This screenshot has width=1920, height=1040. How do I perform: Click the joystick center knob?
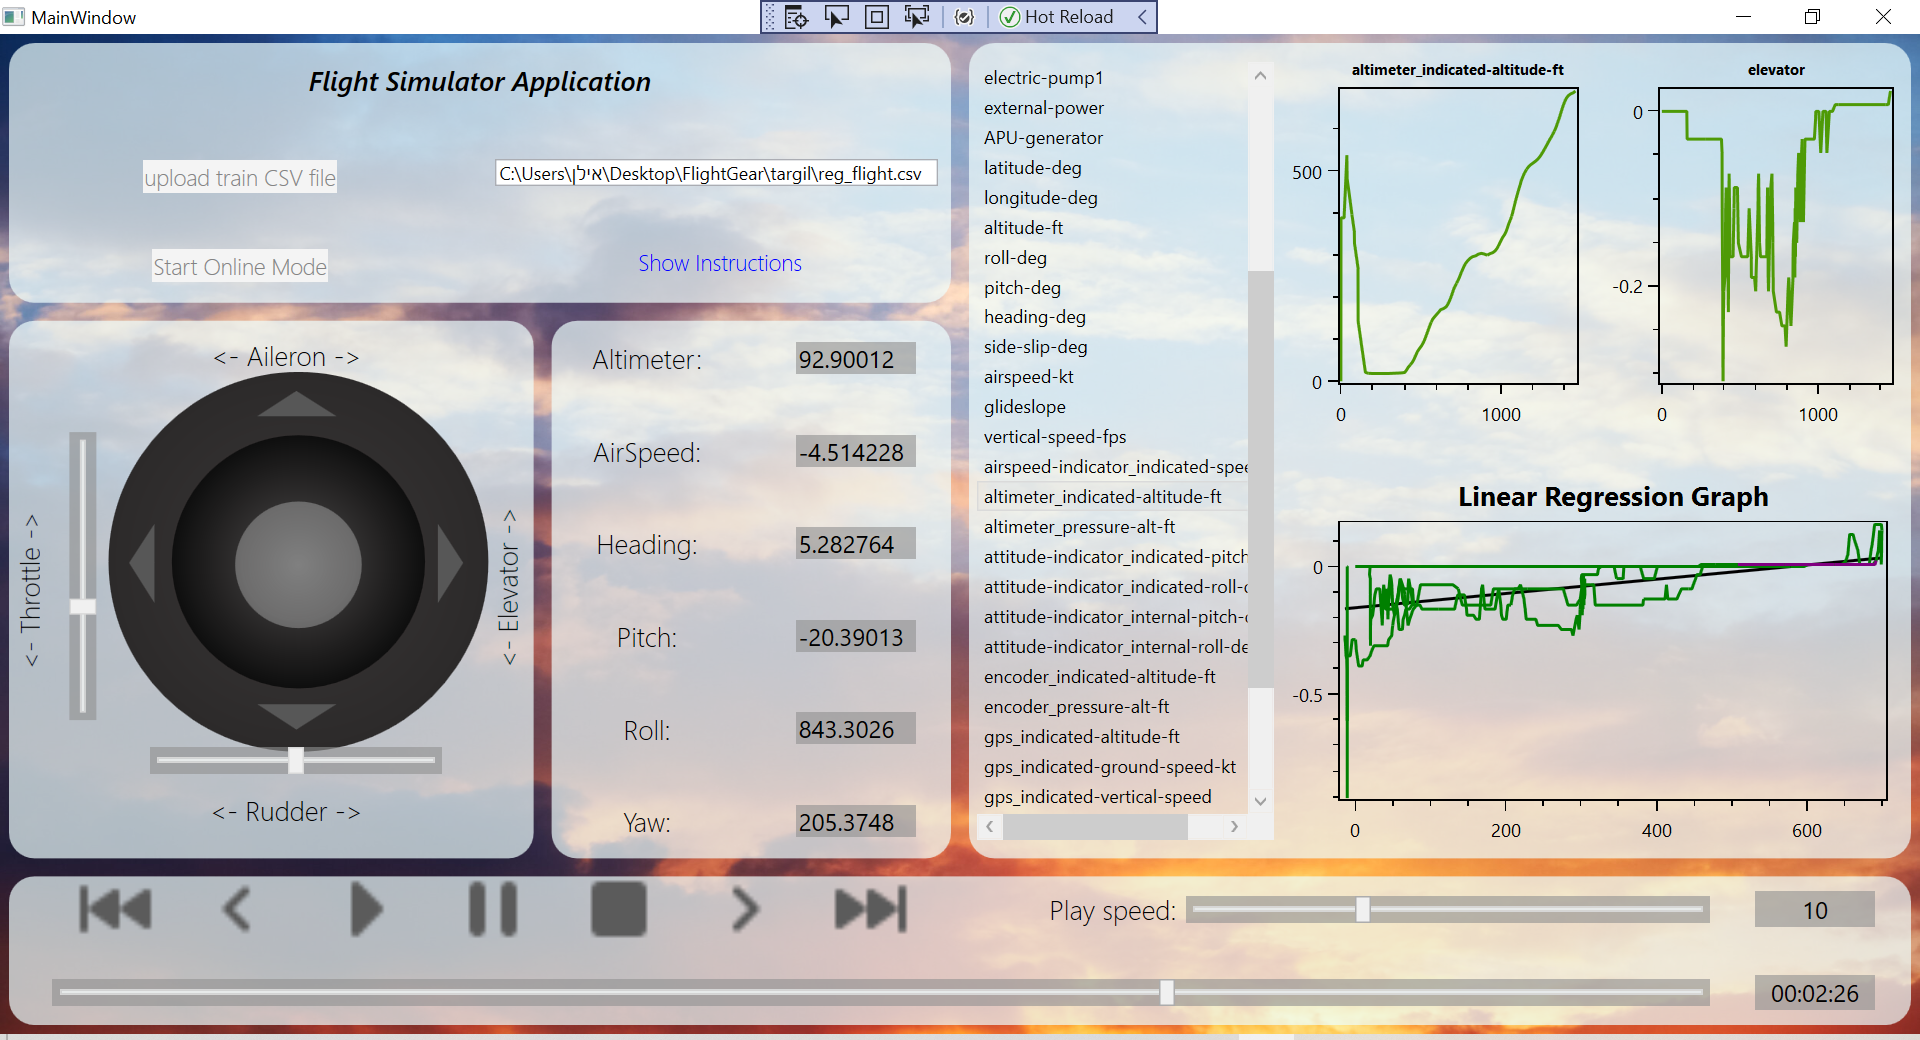coord(298,564)
